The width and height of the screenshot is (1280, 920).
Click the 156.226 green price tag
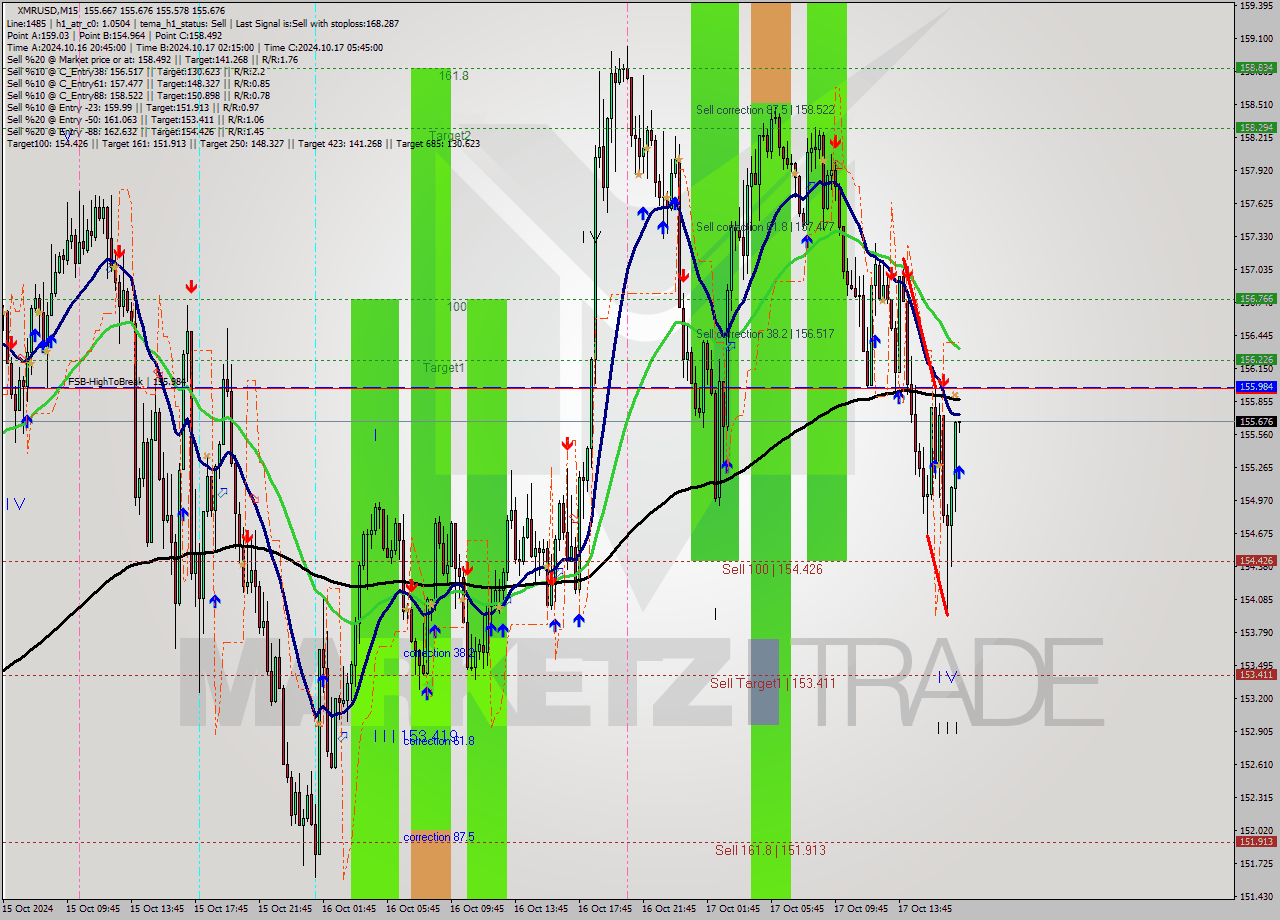[x=1256, y=359]
